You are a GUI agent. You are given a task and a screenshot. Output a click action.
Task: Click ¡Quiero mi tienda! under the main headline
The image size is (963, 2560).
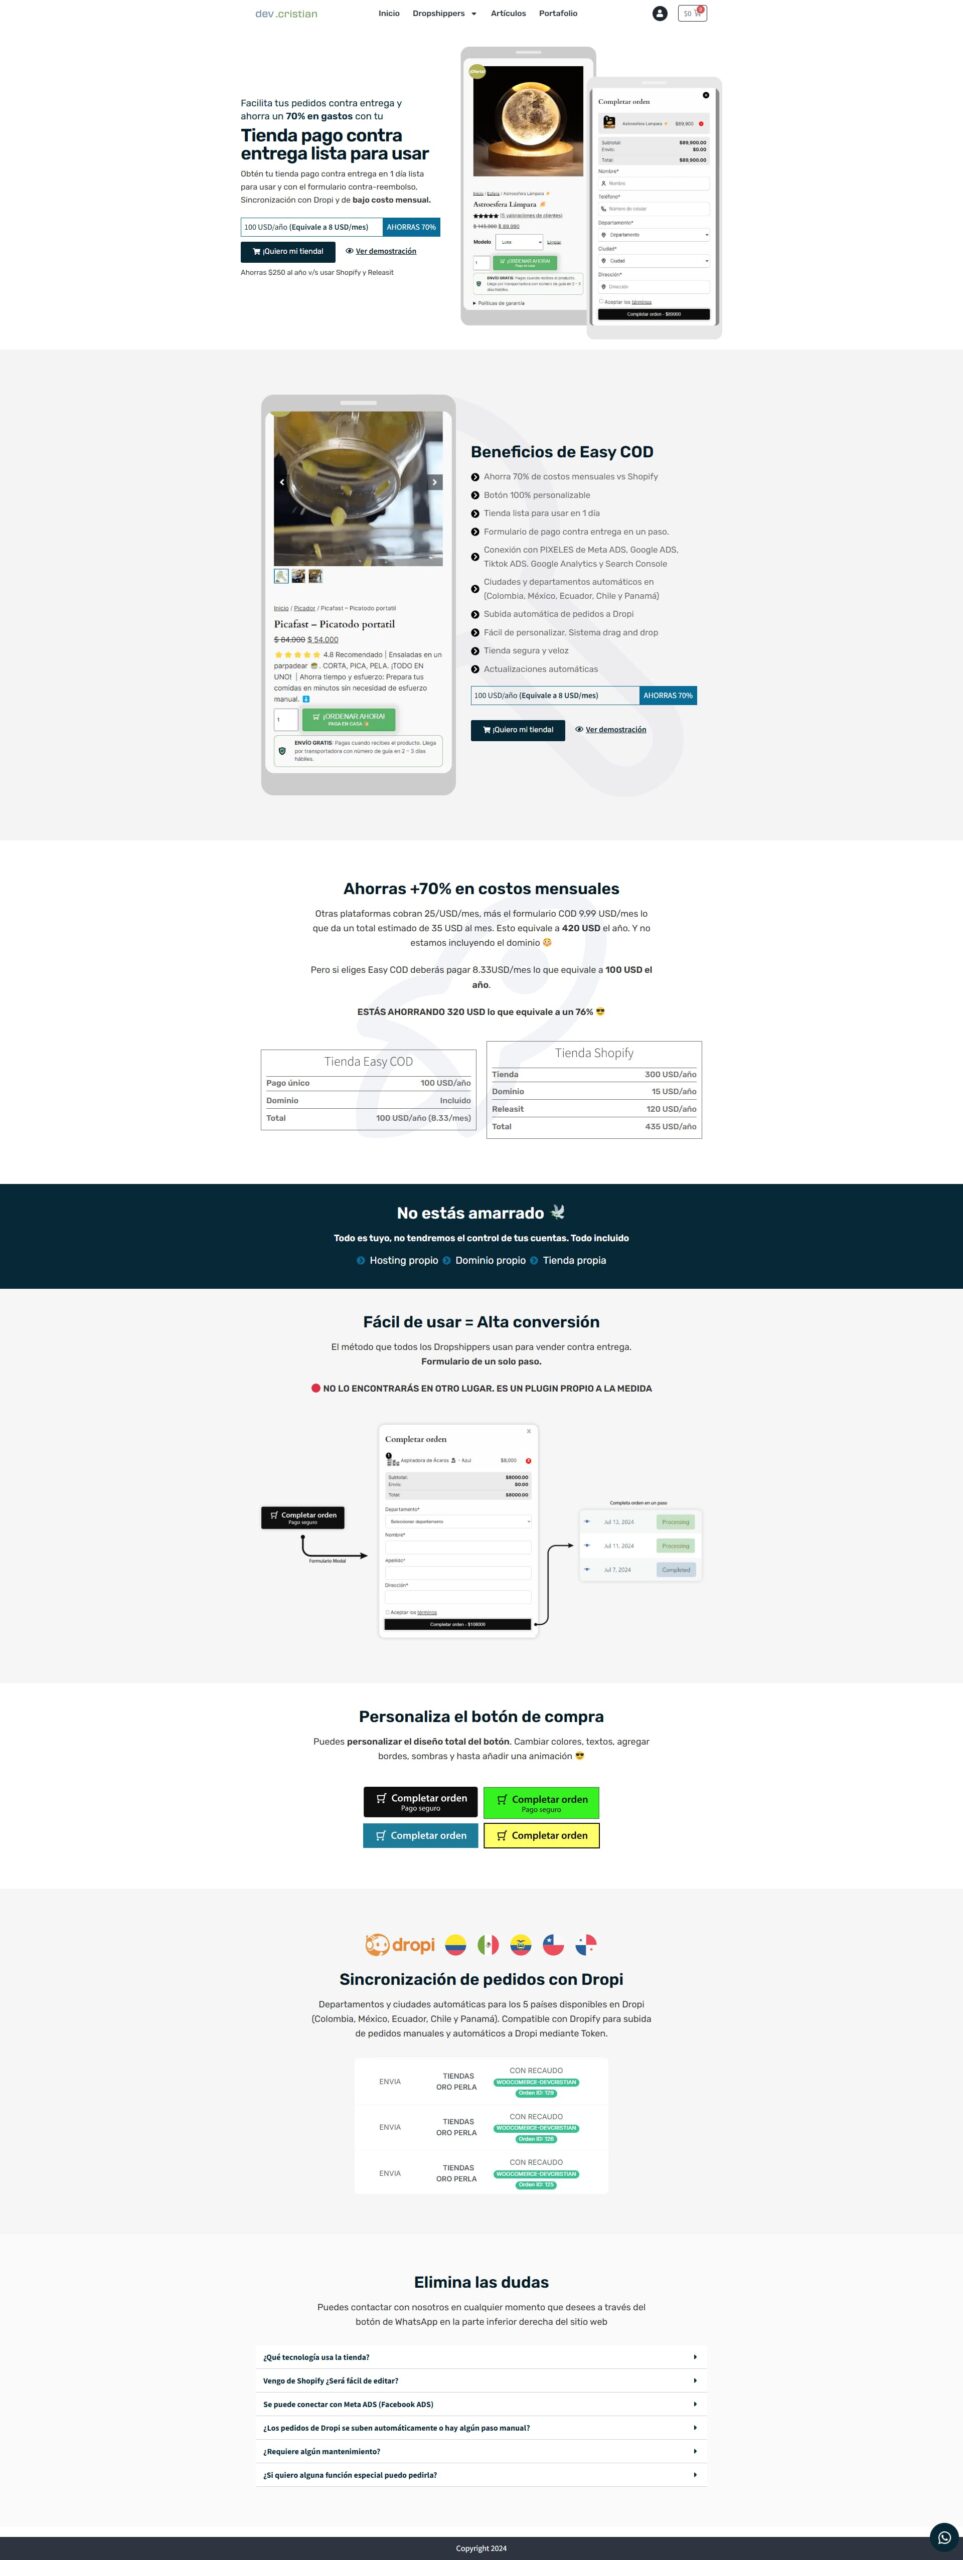[288, 252]
